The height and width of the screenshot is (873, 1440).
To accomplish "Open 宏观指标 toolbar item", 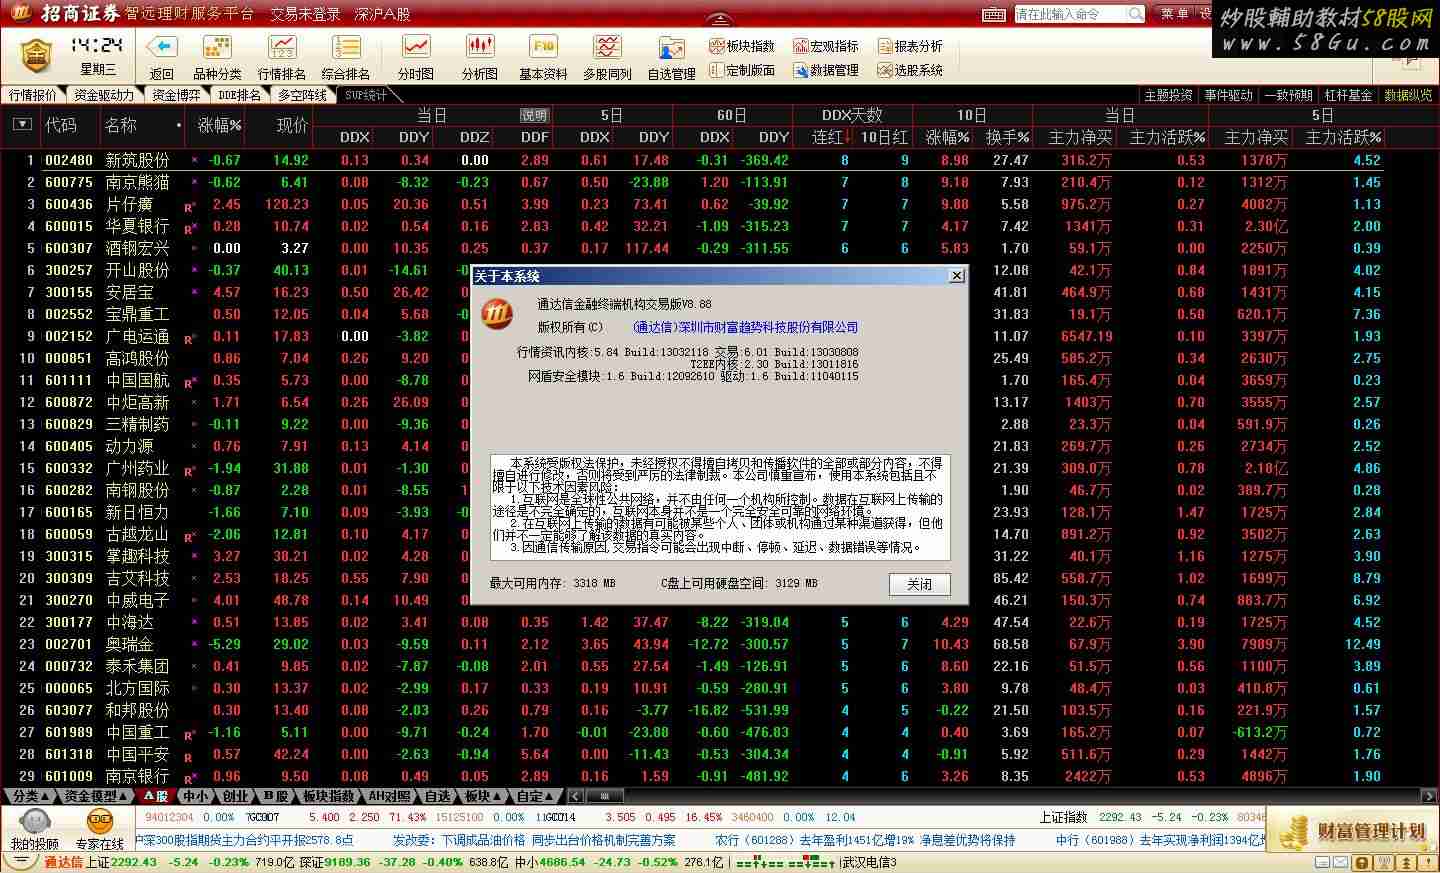I will tap(826, 46).
